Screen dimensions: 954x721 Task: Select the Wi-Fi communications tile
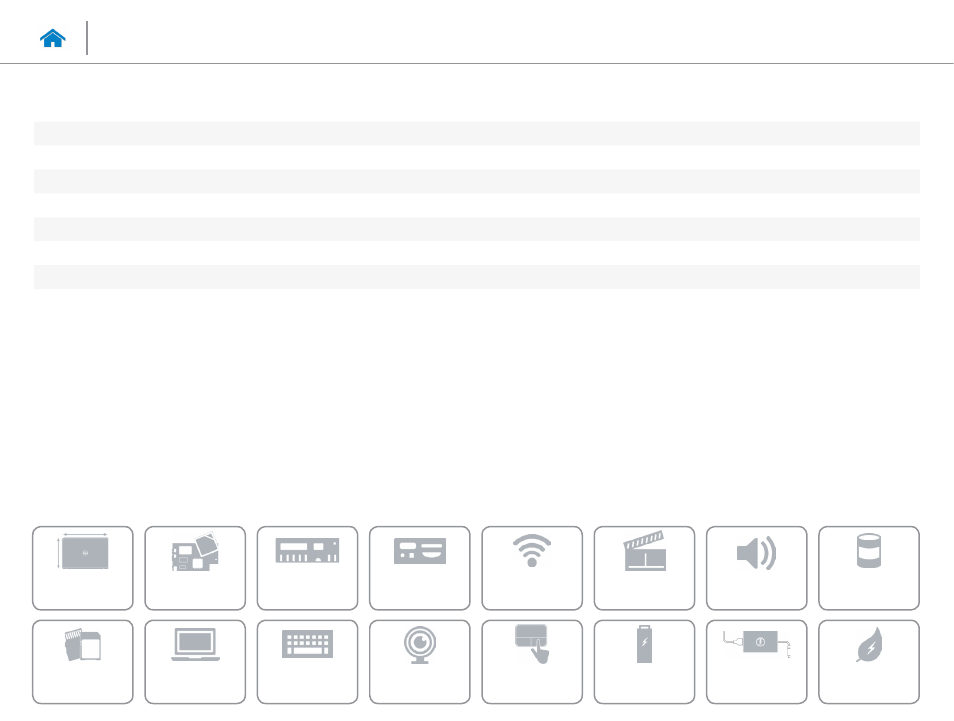coord(531,567)
